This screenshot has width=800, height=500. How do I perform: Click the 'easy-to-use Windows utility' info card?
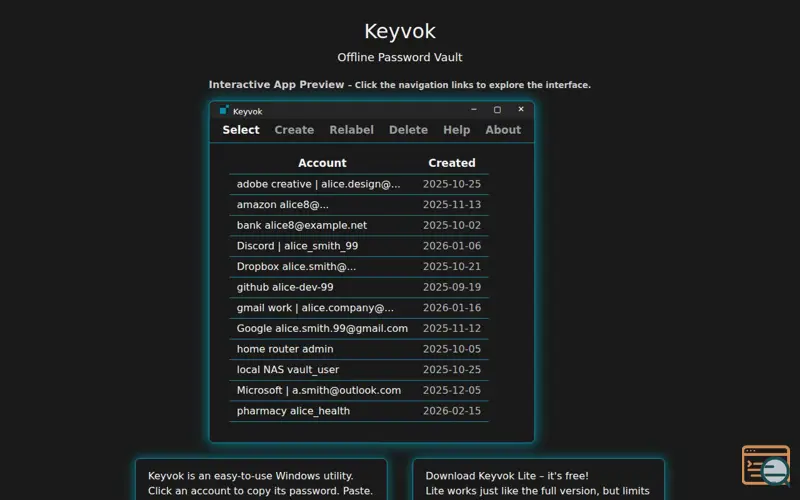[x=261, y=480]
